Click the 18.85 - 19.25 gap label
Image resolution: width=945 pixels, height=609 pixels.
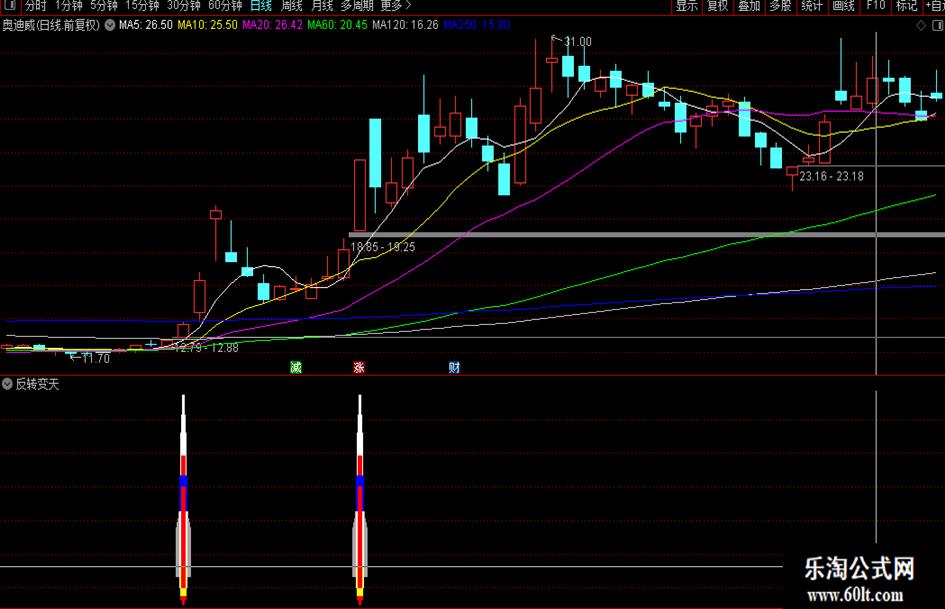coord(383,247)
